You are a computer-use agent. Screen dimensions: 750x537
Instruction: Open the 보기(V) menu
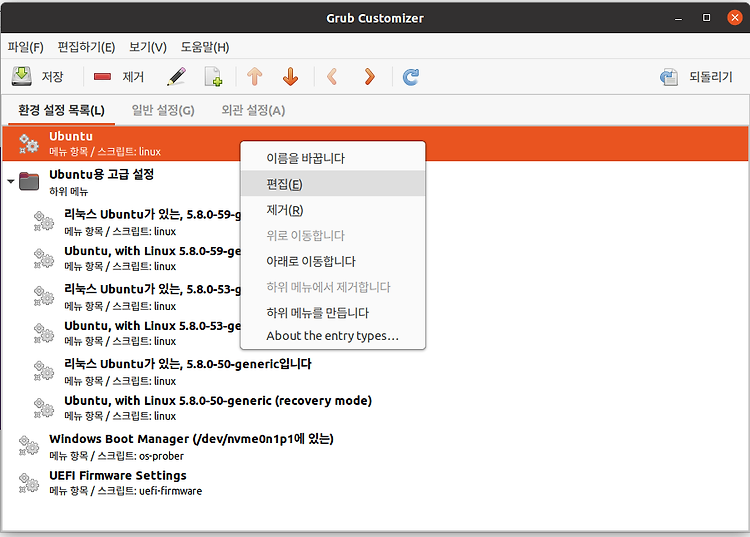[x=148, y=47]
